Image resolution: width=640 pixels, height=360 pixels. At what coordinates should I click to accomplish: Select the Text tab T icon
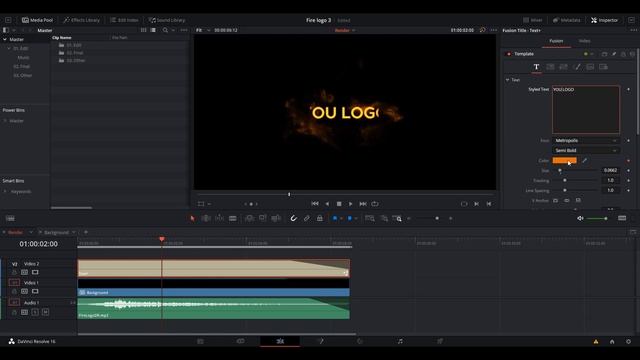pyautogui.click(x=536, y=67)
